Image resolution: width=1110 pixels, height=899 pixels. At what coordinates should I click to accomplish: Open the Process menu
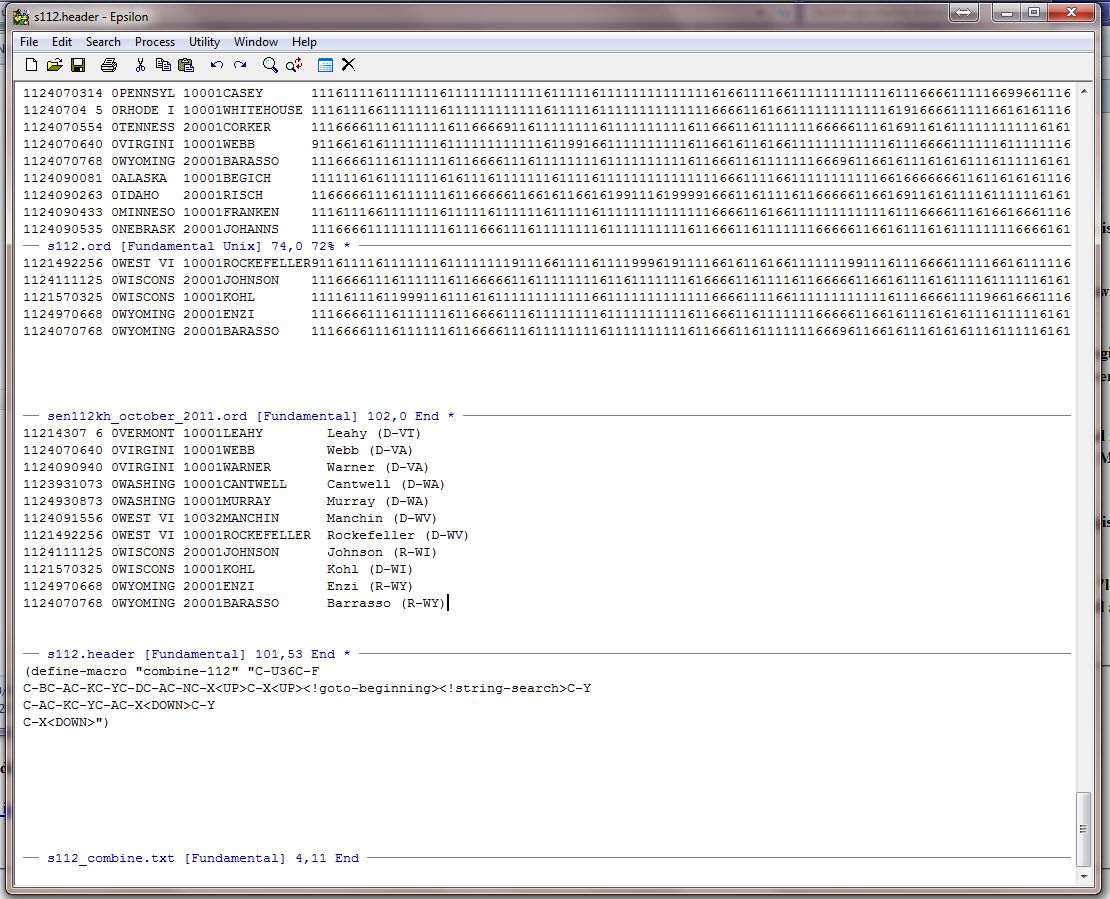click(155, 42)
